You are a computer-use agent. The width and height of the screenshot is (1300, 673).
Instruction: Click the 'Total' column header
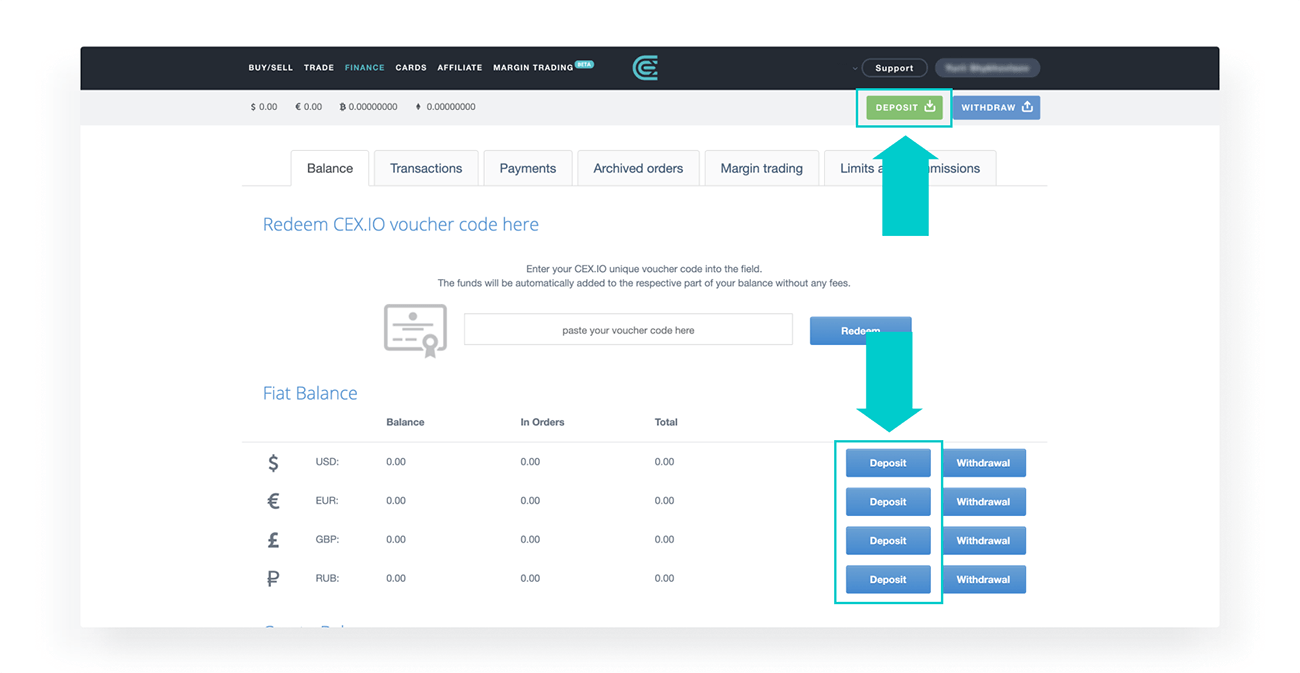666,422
